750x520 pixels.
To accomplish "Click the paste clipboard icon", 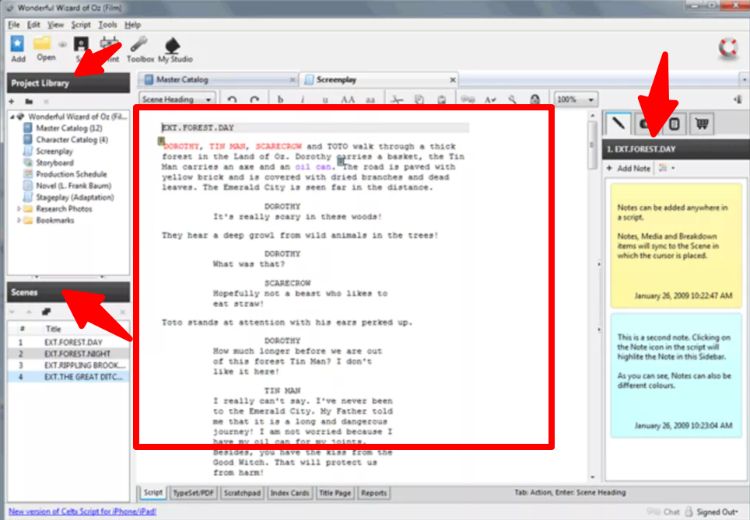I will tap(442, 100).
